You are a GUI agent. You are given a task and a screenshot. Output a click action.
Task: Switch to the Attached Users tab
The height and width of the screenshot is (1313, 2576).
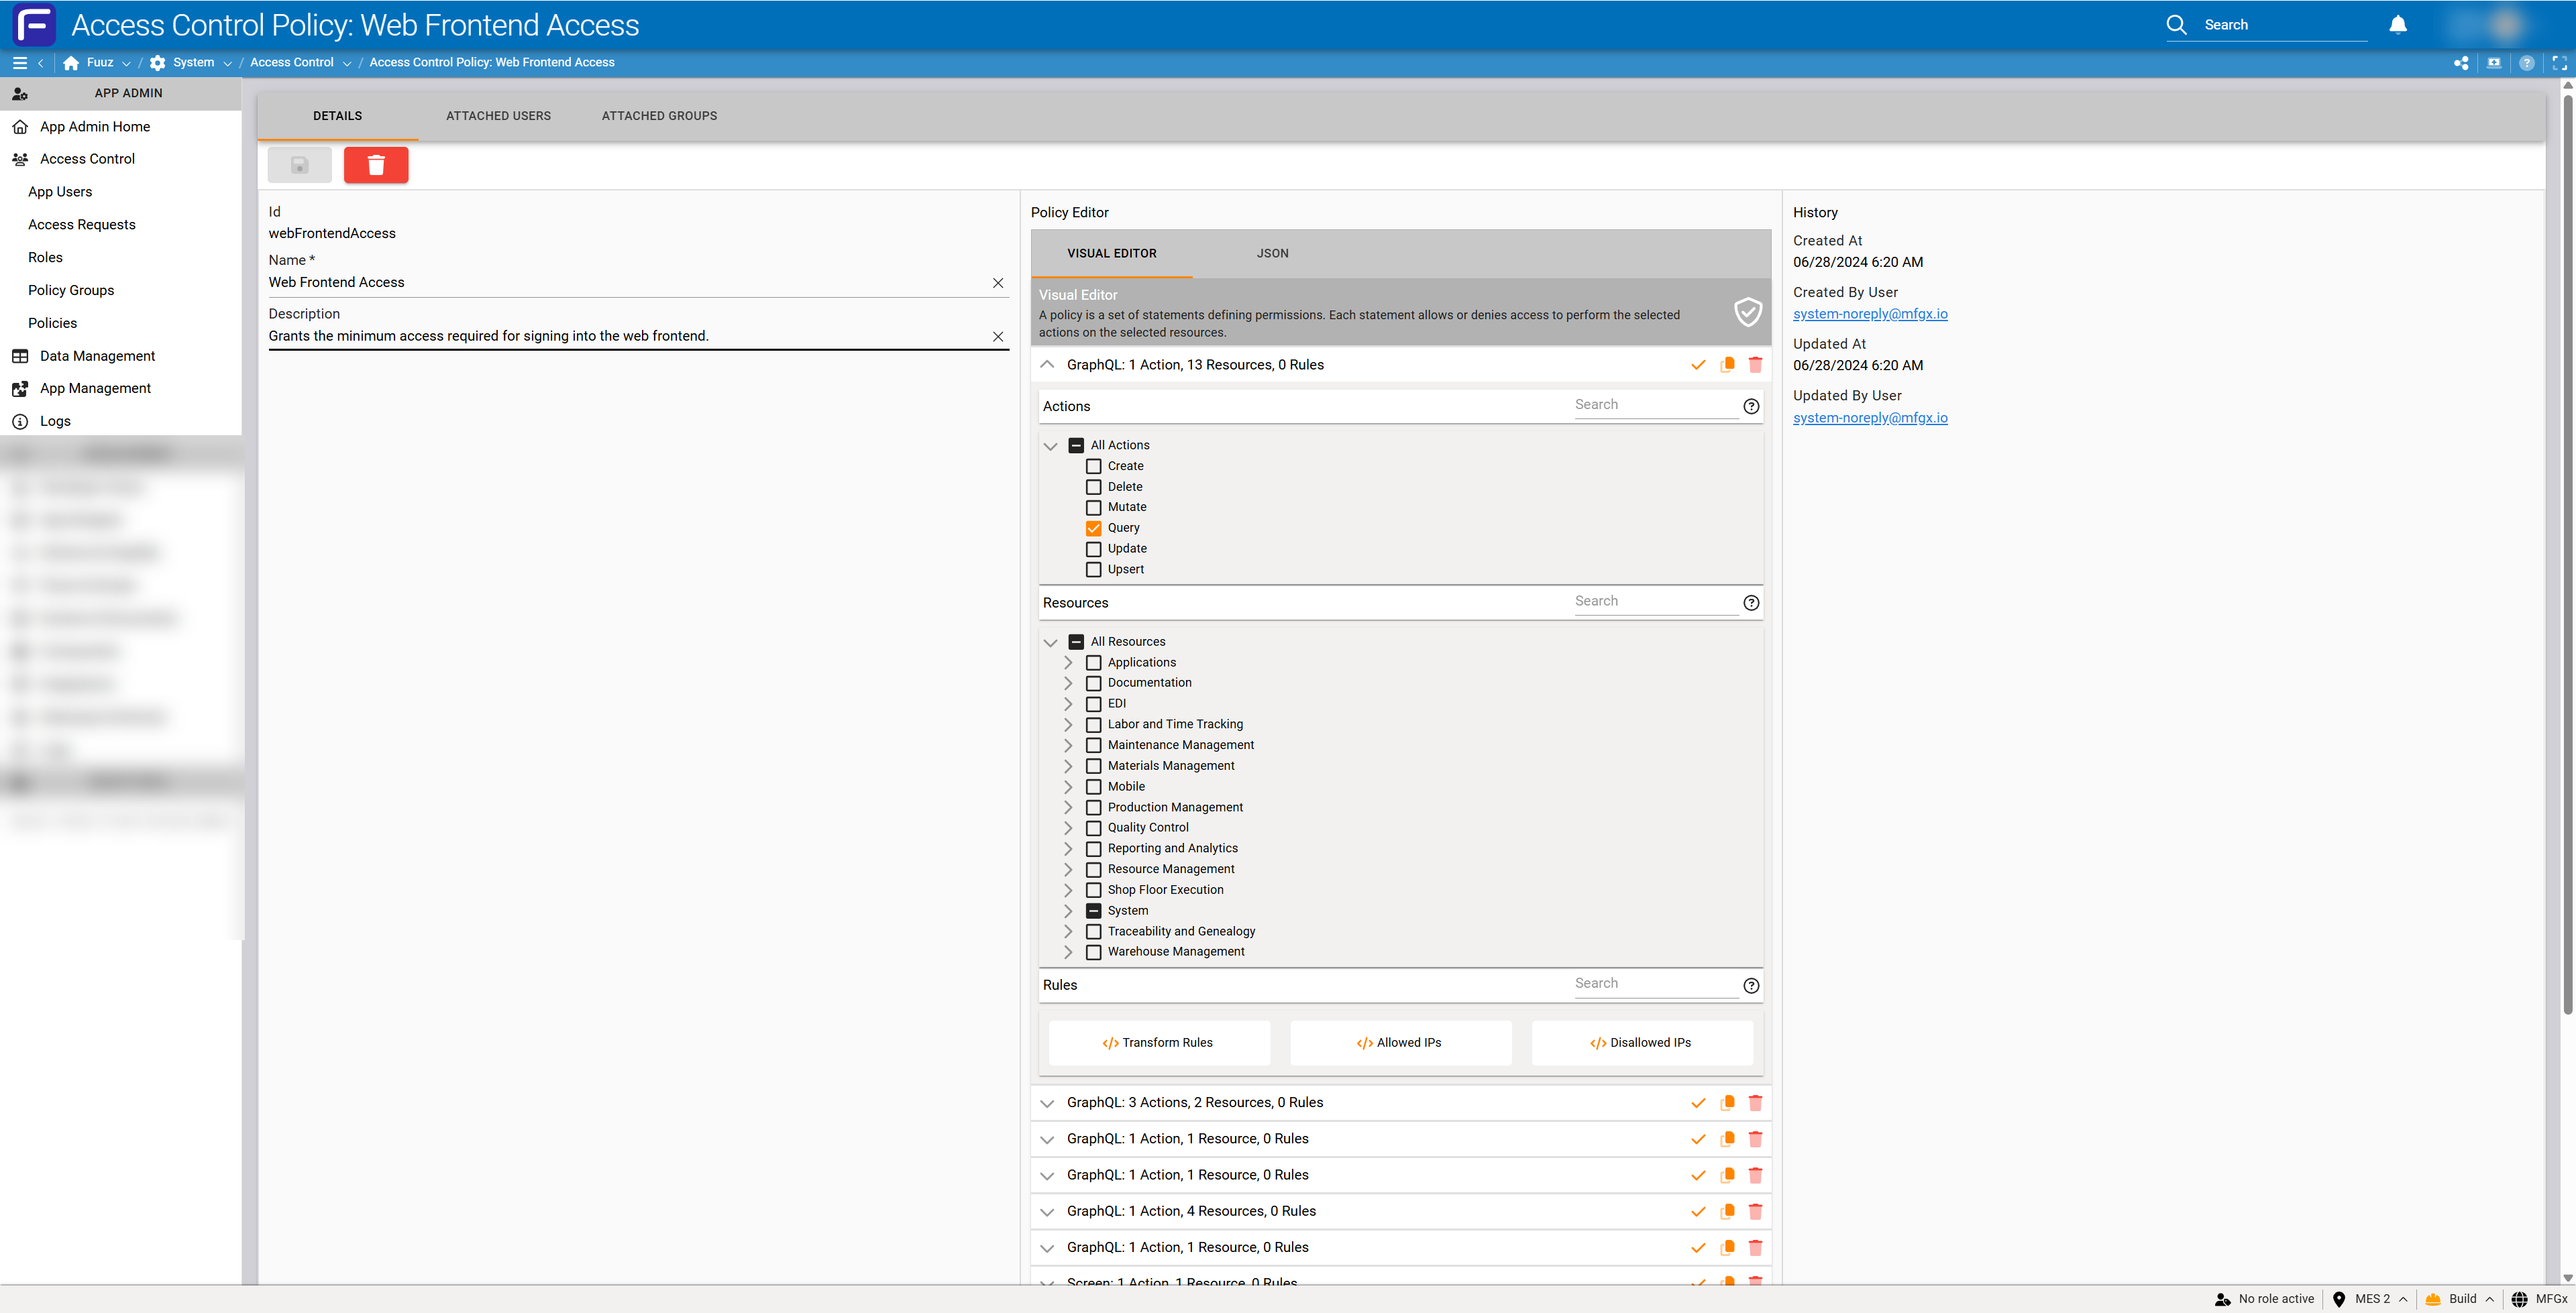[x=498, y=116]
